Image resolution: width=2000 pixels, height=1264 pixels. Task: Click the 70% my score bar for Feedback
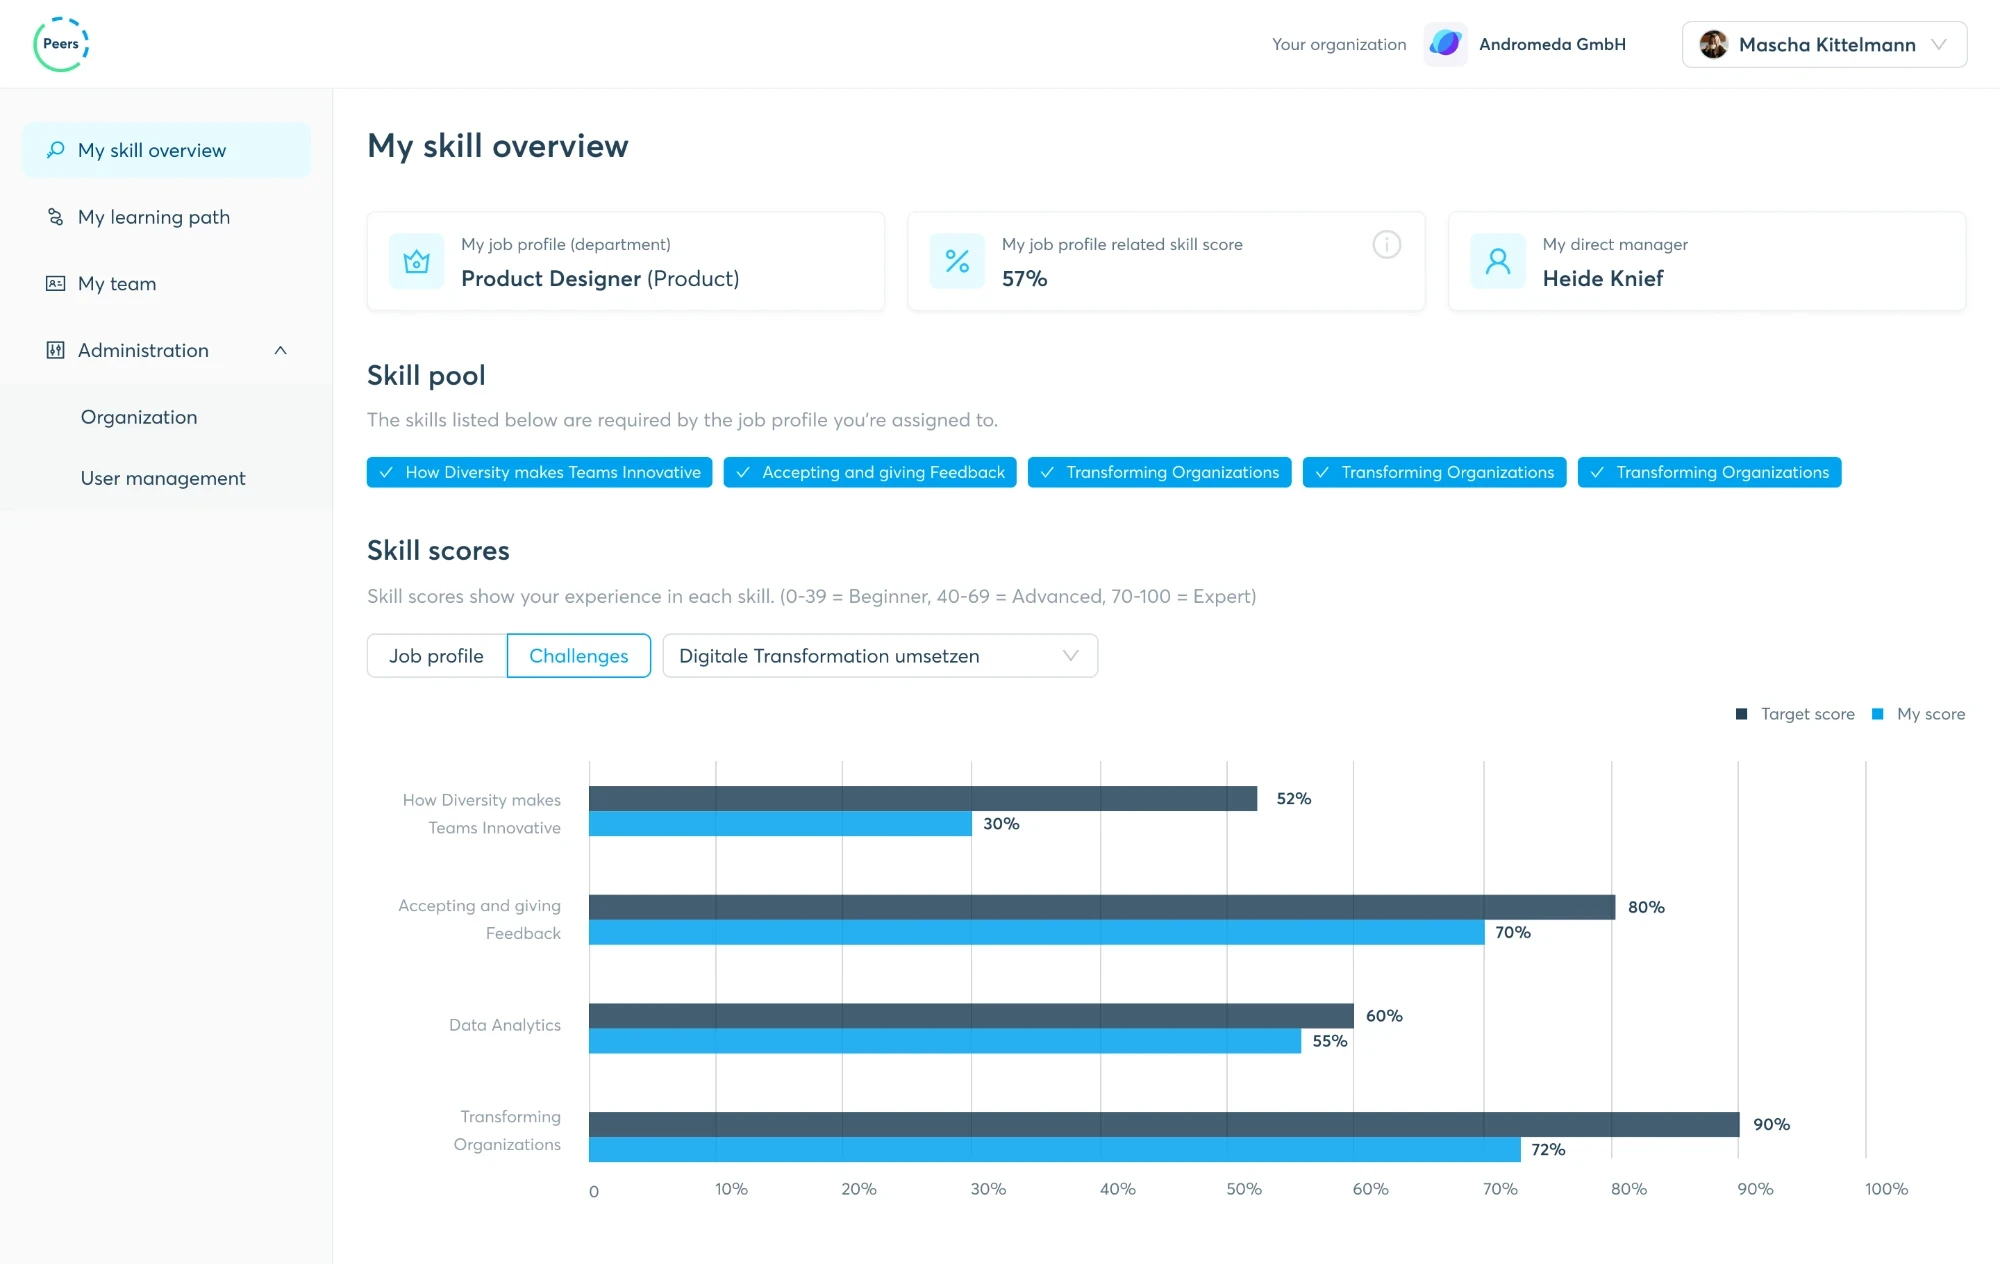point(1037,932)
